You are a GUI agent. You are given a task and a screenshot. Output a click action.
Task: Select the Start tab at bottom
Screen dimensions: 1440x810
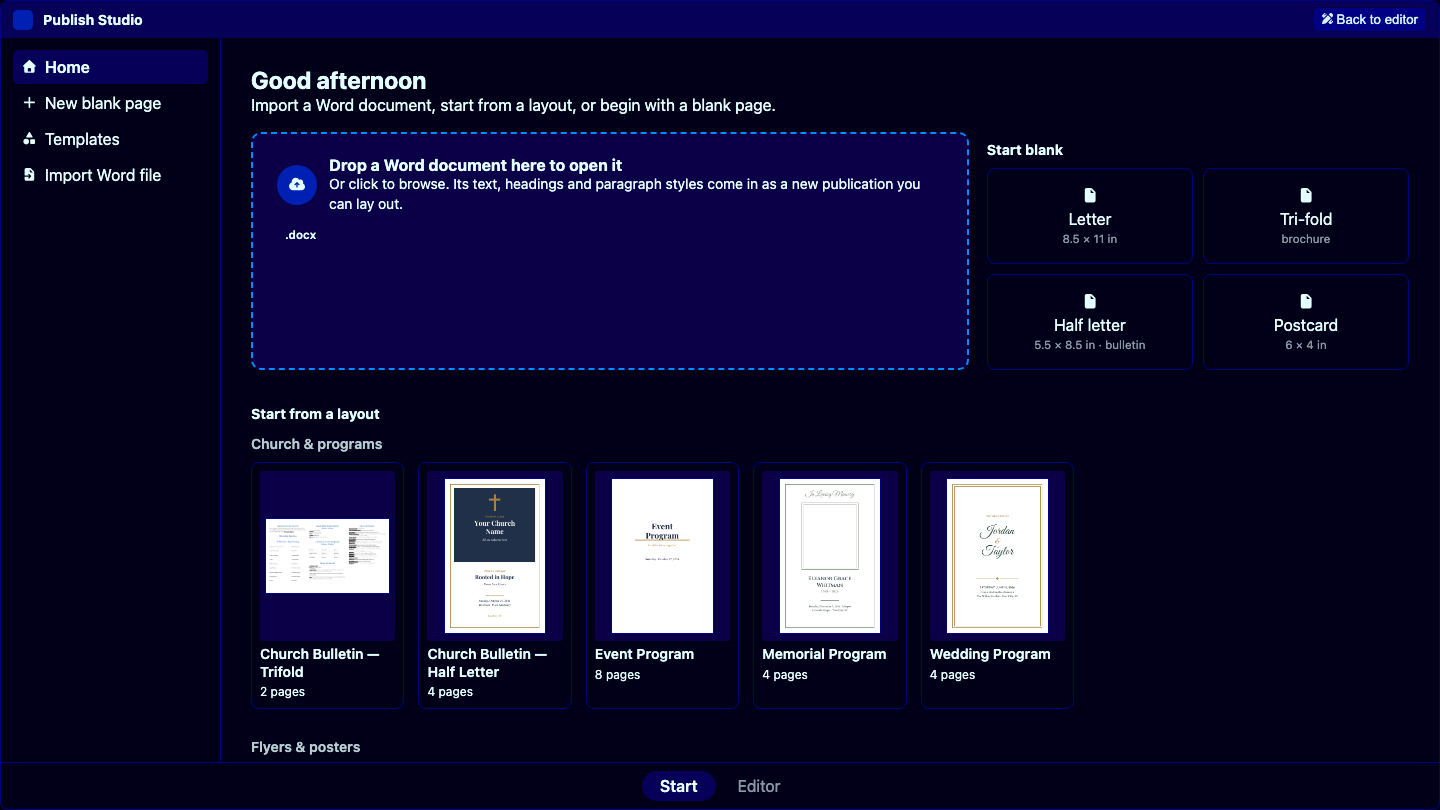coord(678,786)
